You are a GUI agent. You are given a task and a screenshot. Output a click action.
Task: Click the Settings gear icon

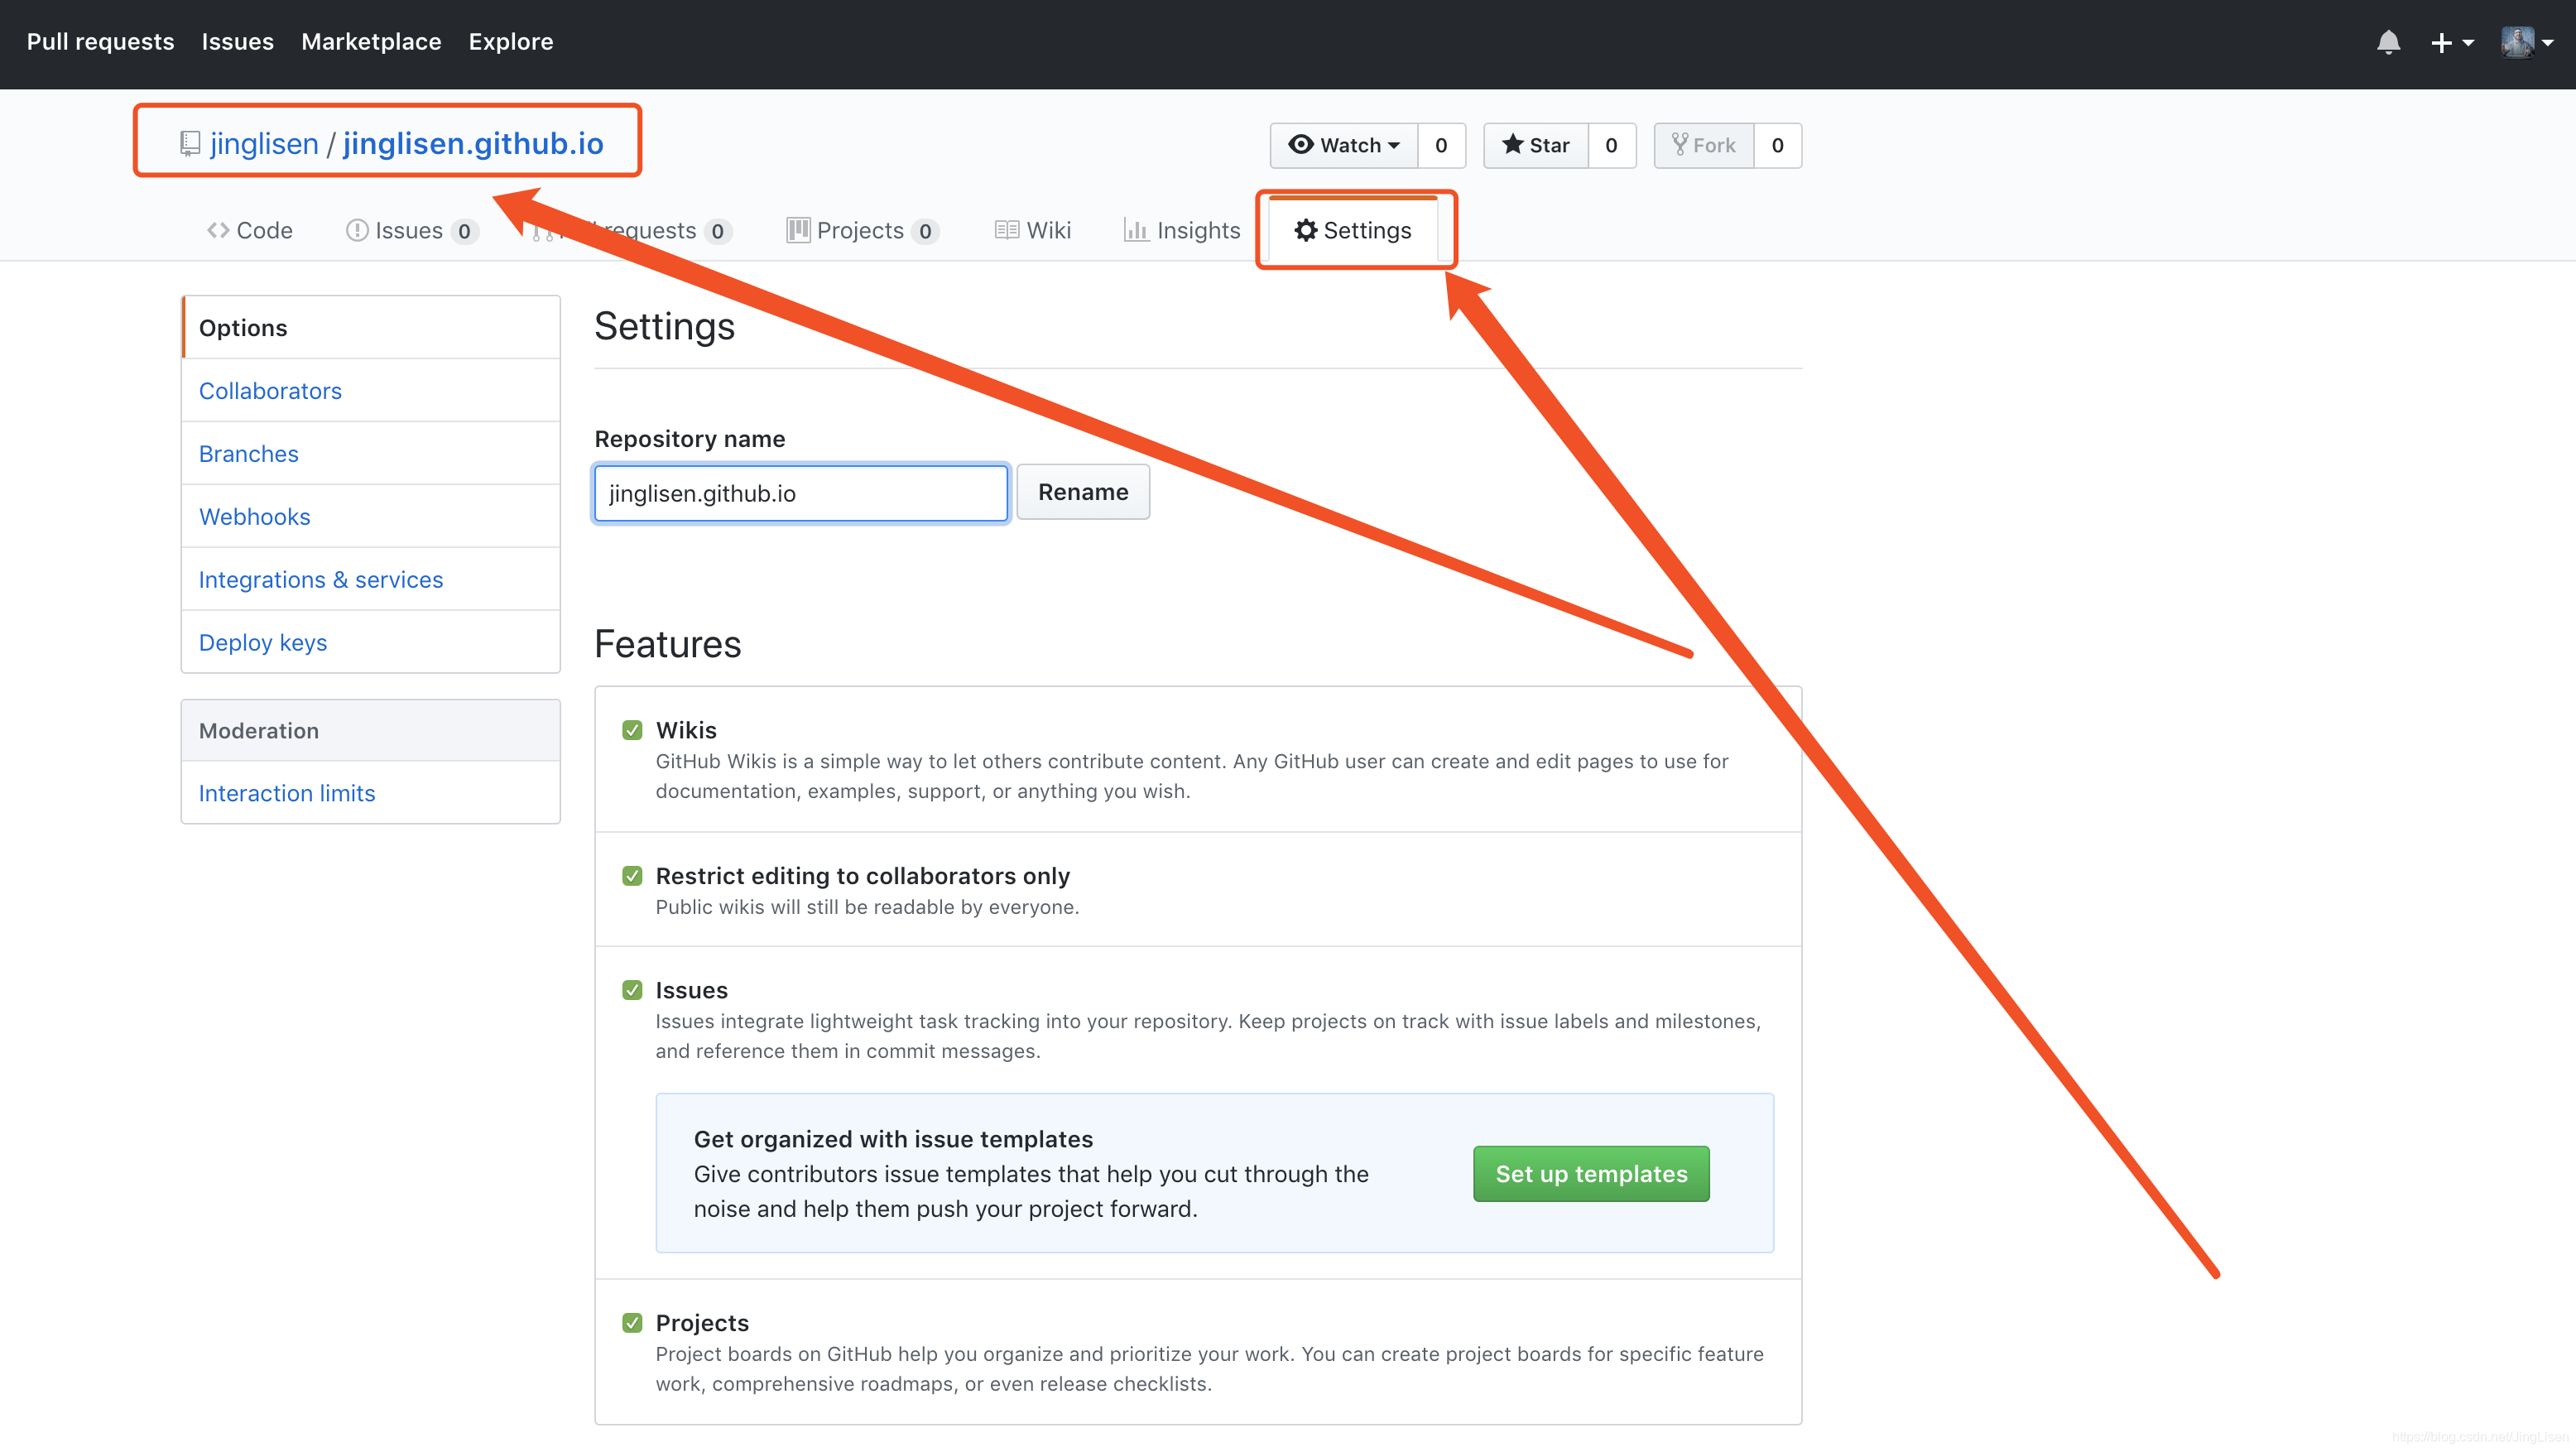pos(1305,230)
